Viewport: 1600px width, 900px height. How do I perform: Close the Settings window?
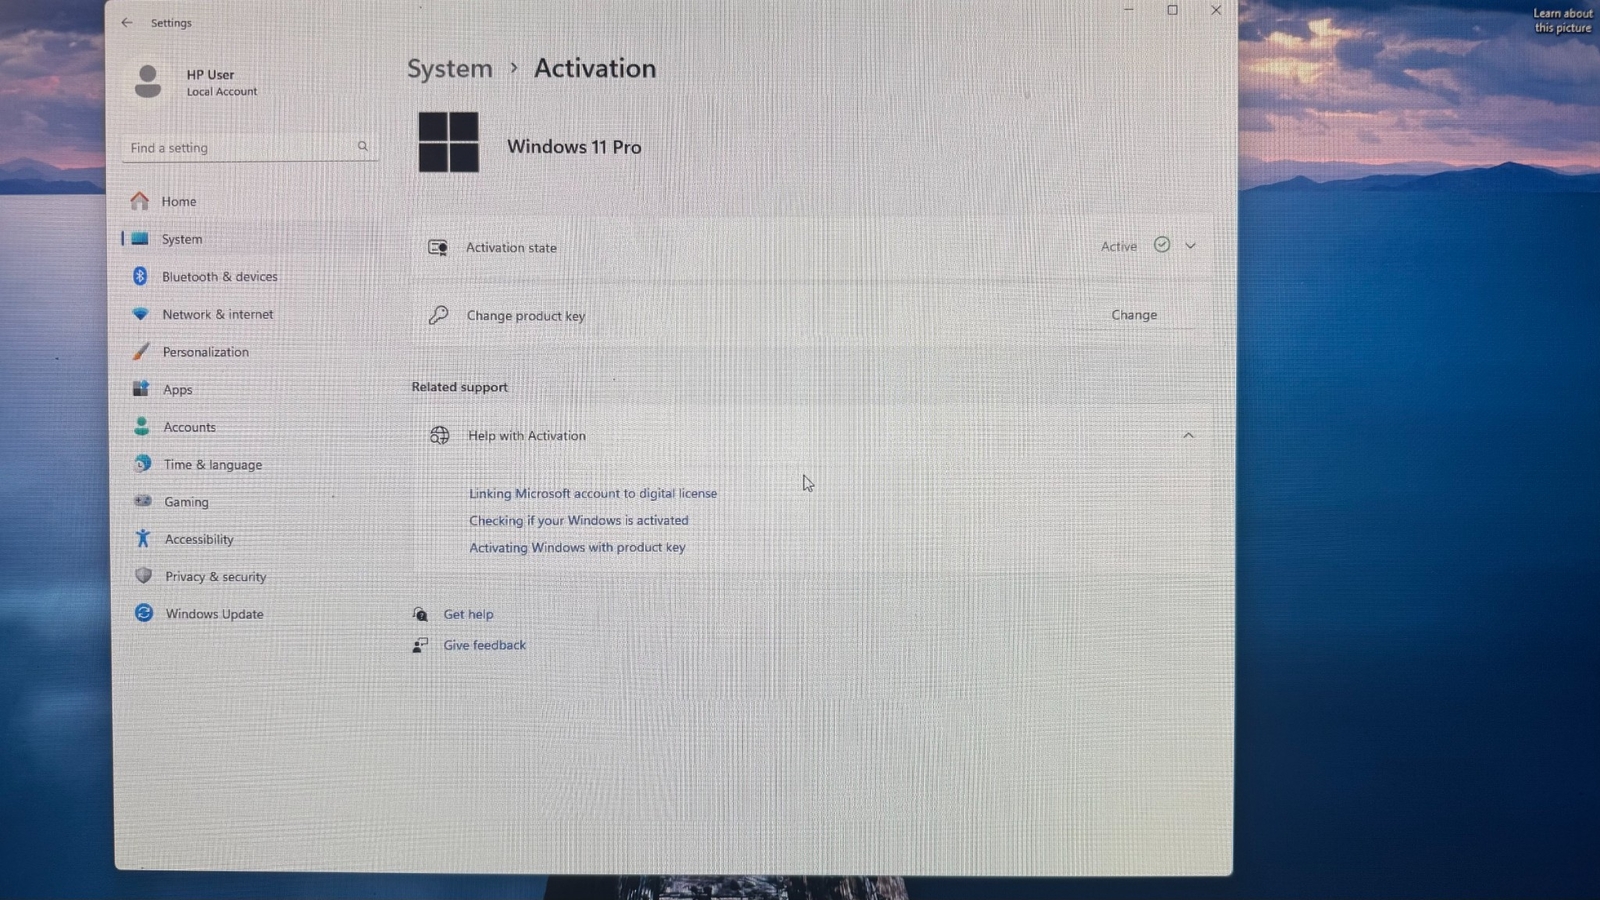pyautogui.click(x=1216, y=10)
